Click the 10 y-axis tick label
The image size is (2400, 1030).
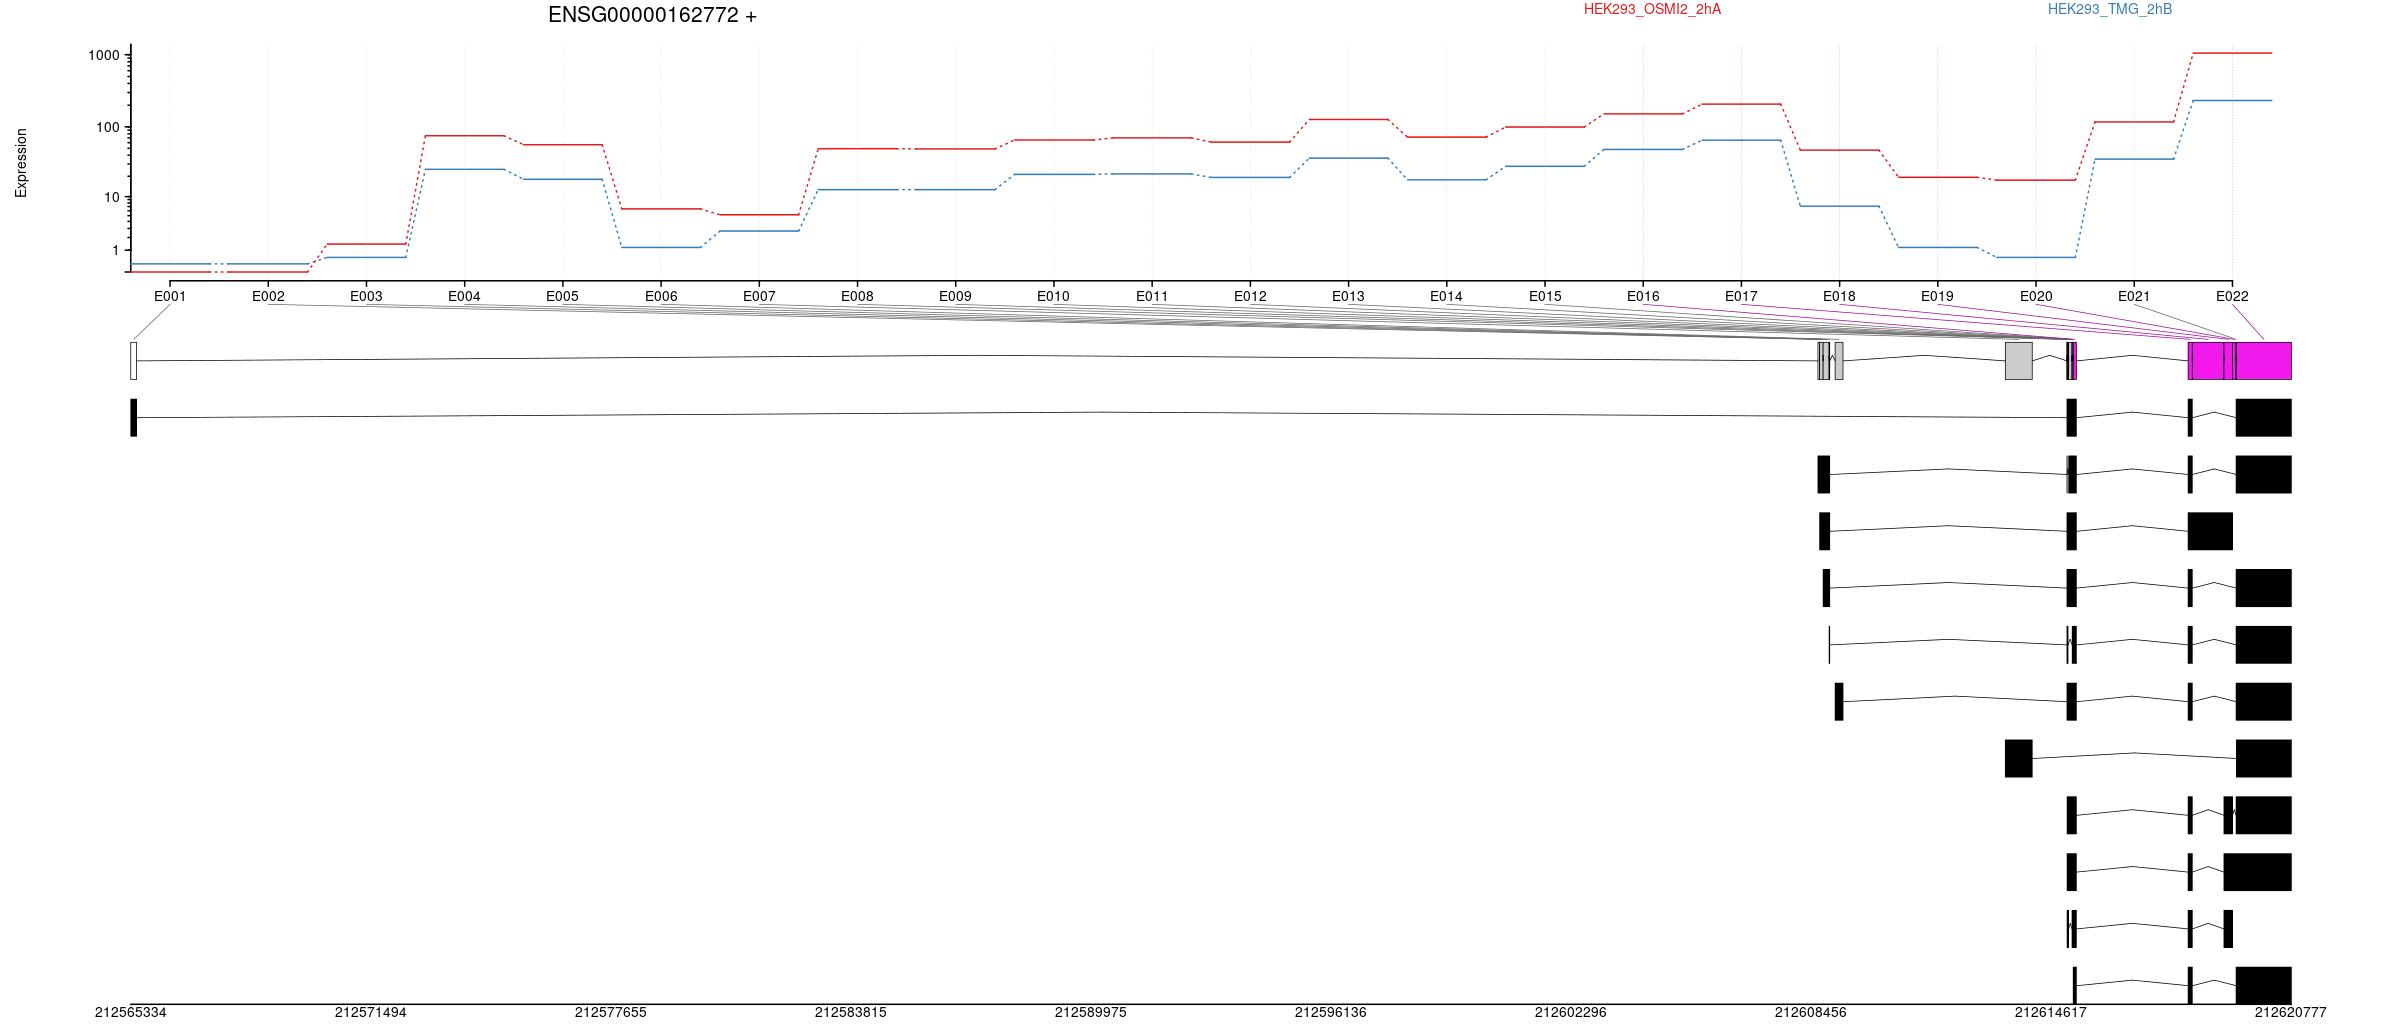pos(112,197)
